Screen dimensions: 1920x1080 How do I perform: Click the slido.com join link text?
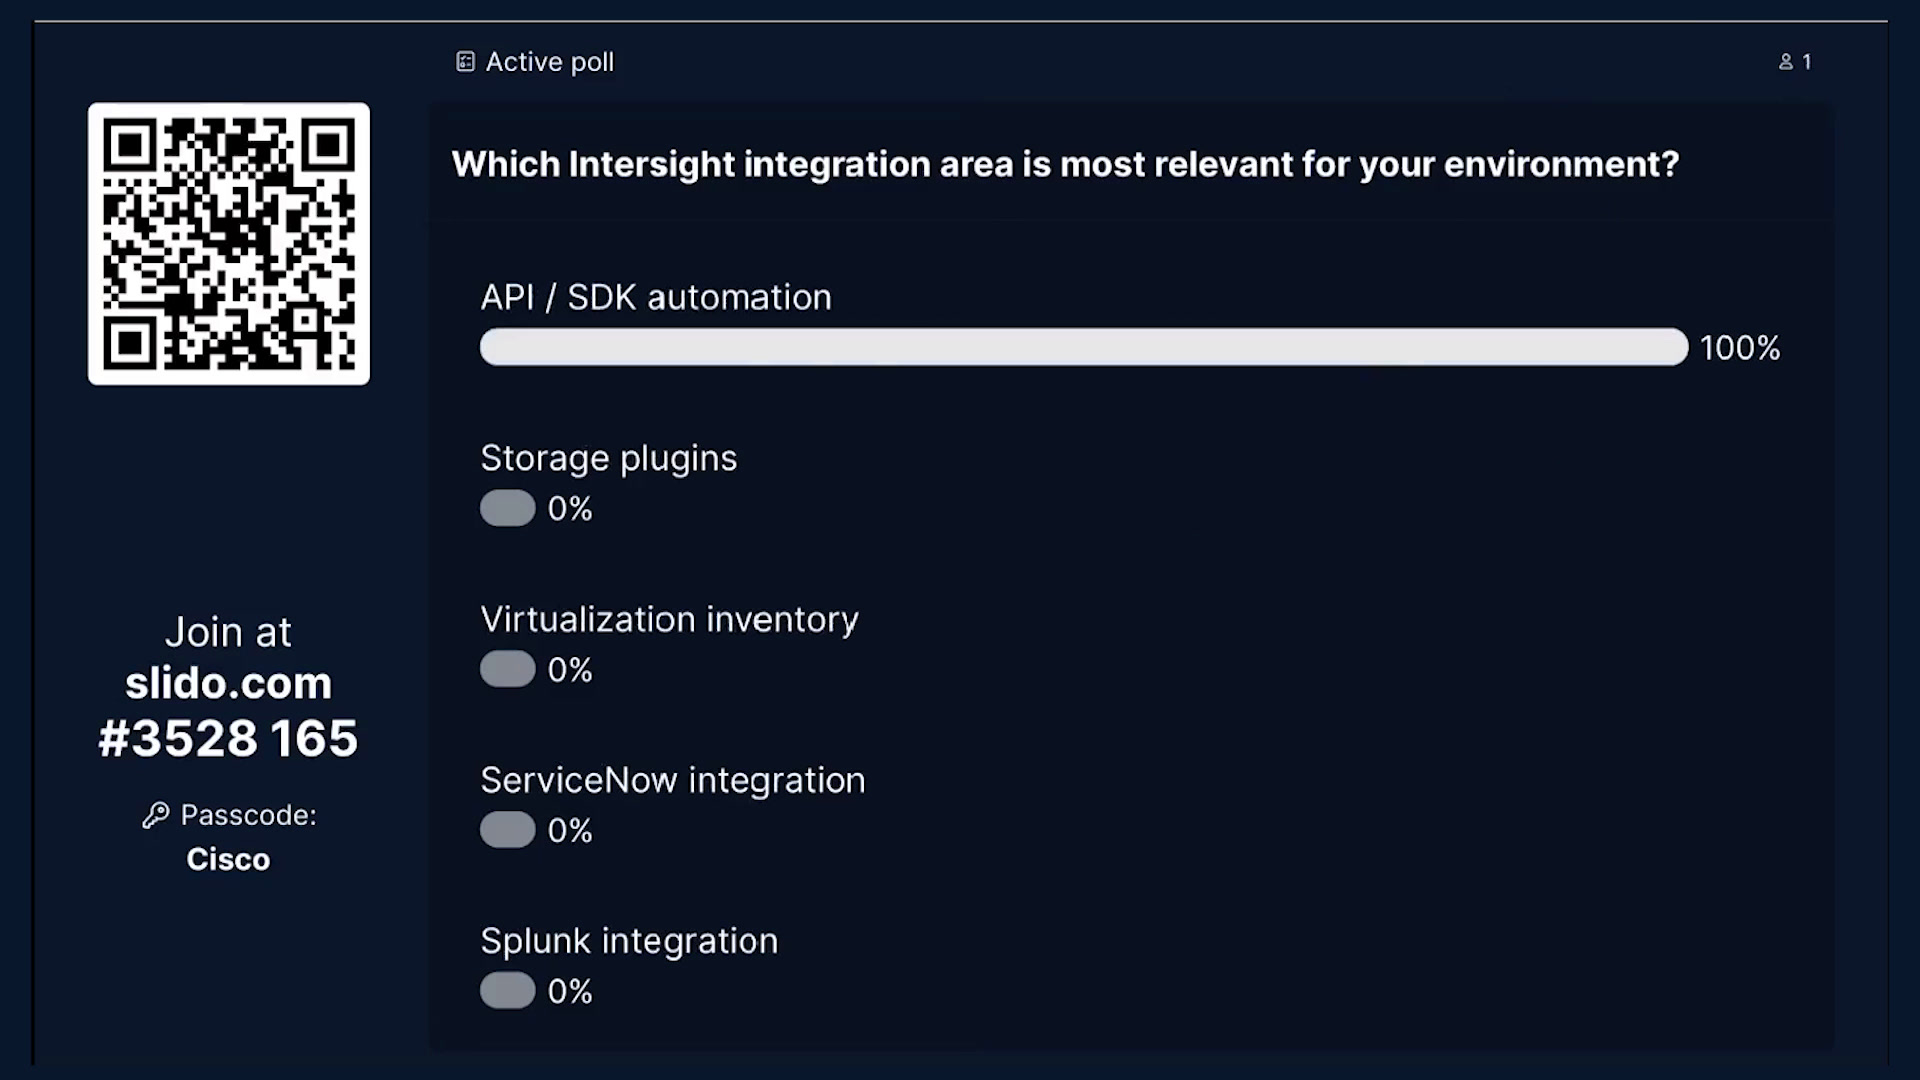(229, 684)
